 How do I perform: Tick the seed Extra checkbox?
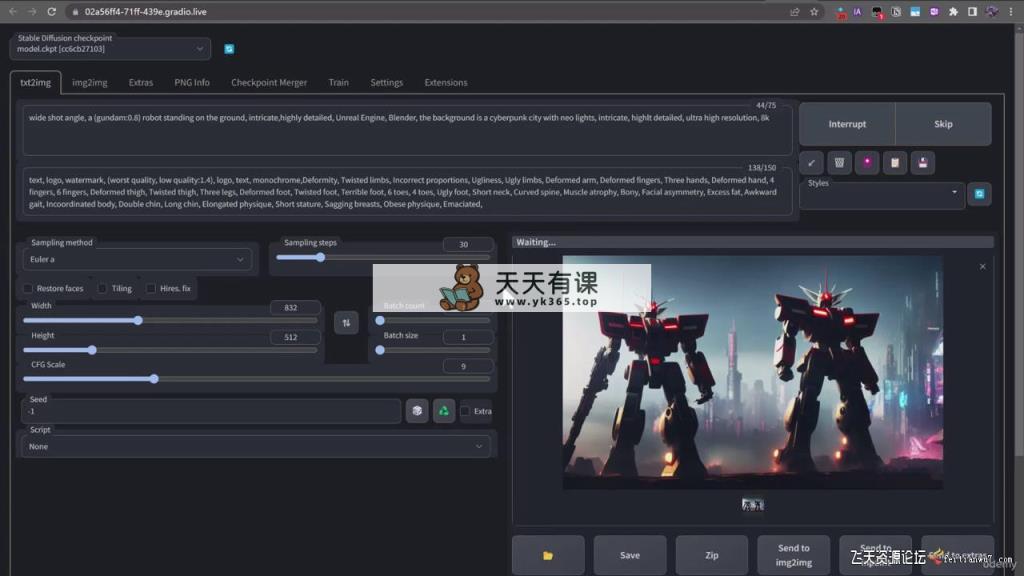[x=465, y=411]
